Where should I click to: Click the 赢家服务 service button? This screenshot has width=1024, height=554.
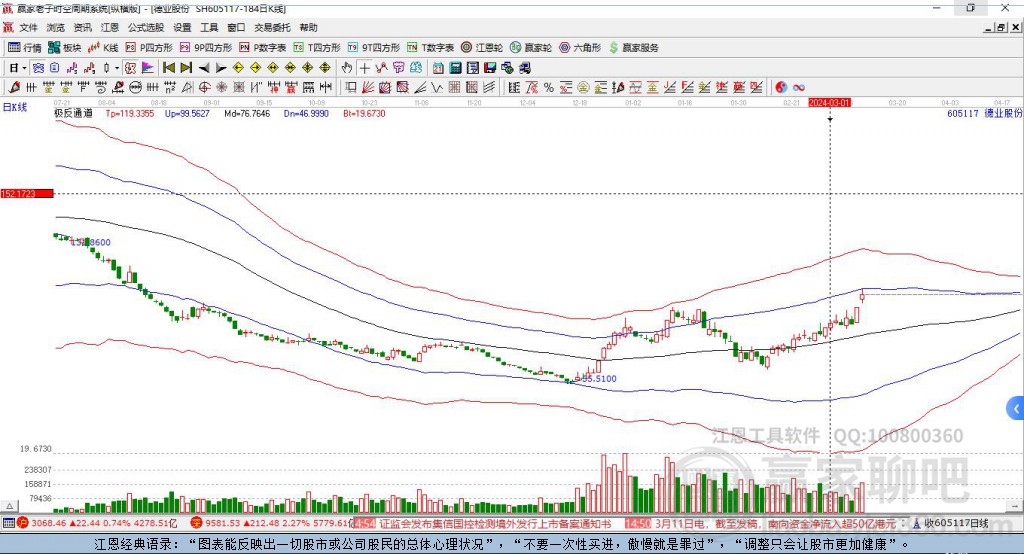pyautogui.click(x=634, y=47)
